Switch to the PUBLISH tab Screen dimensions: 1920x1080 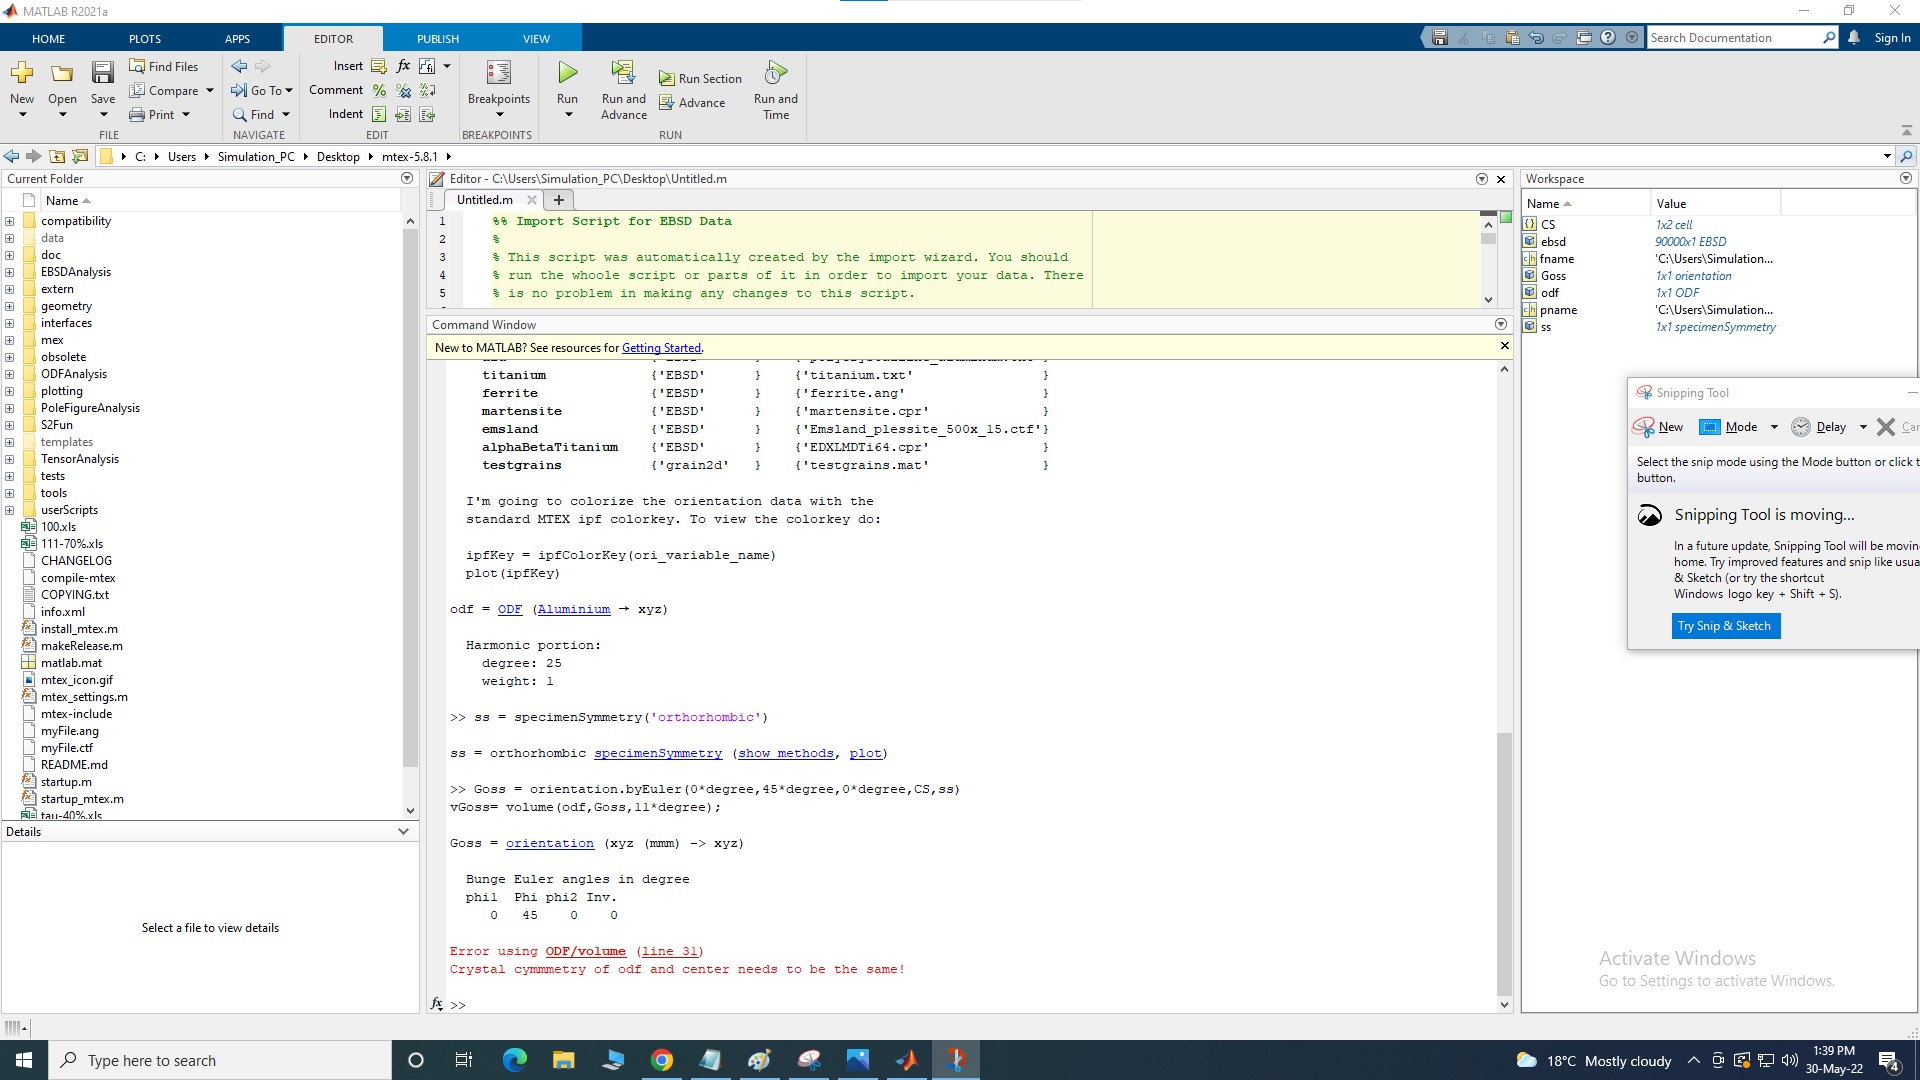pos(437,38)
